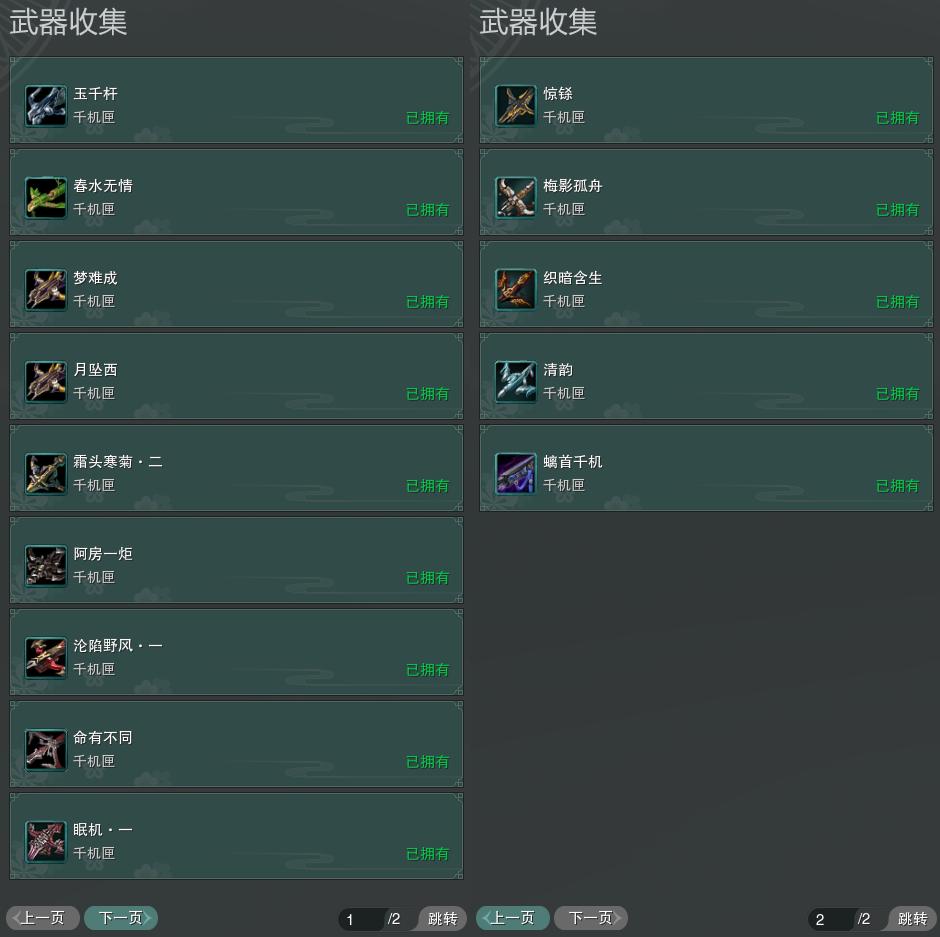Screen dimensions: 940x937
Task: Click the green 春水无情 weapon icon
Action: coord(46,198)
